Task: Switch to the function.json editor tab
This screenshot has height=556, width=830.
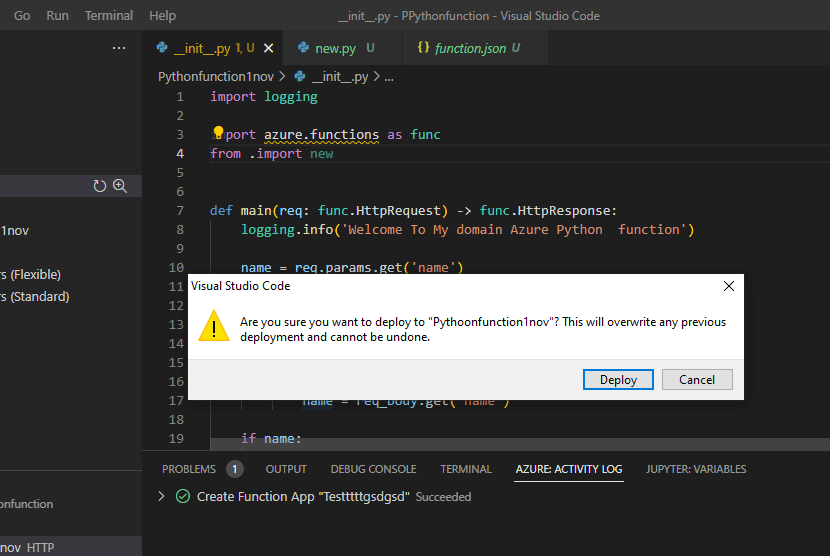Action: (x=474, y=48)
